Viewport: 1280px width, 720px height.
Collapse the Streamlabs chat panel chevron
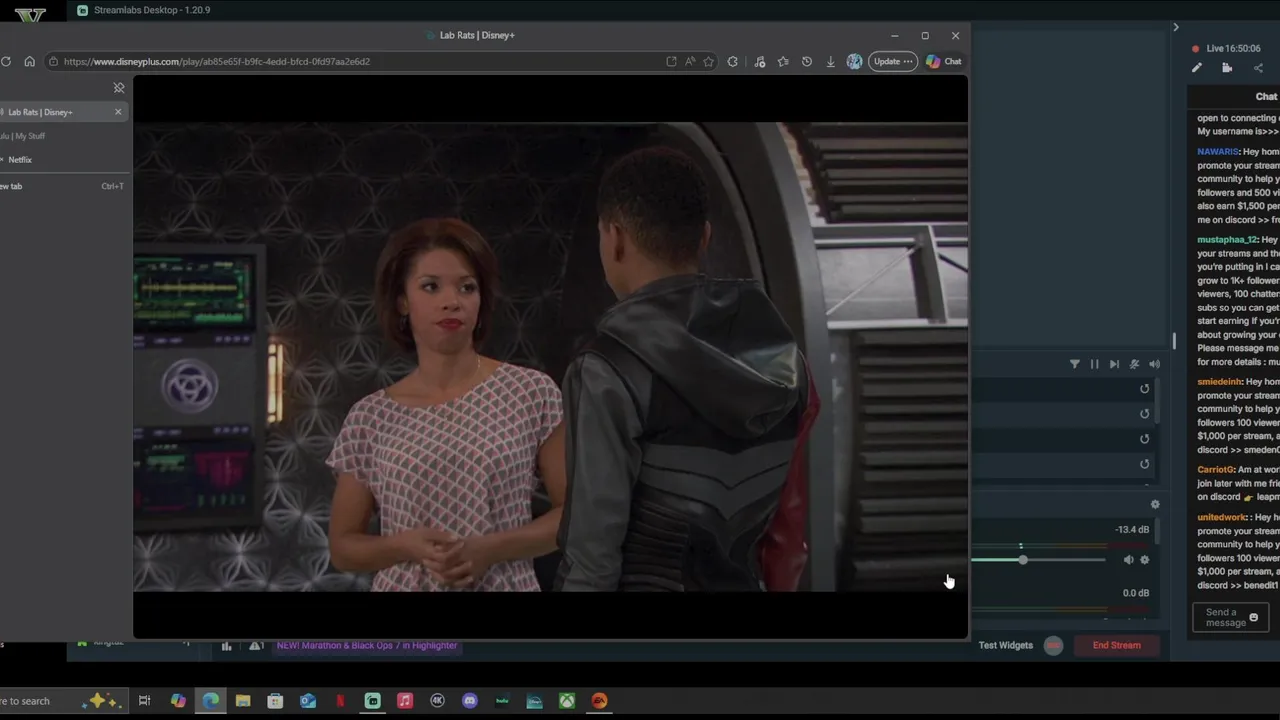tap(1176, 27)
